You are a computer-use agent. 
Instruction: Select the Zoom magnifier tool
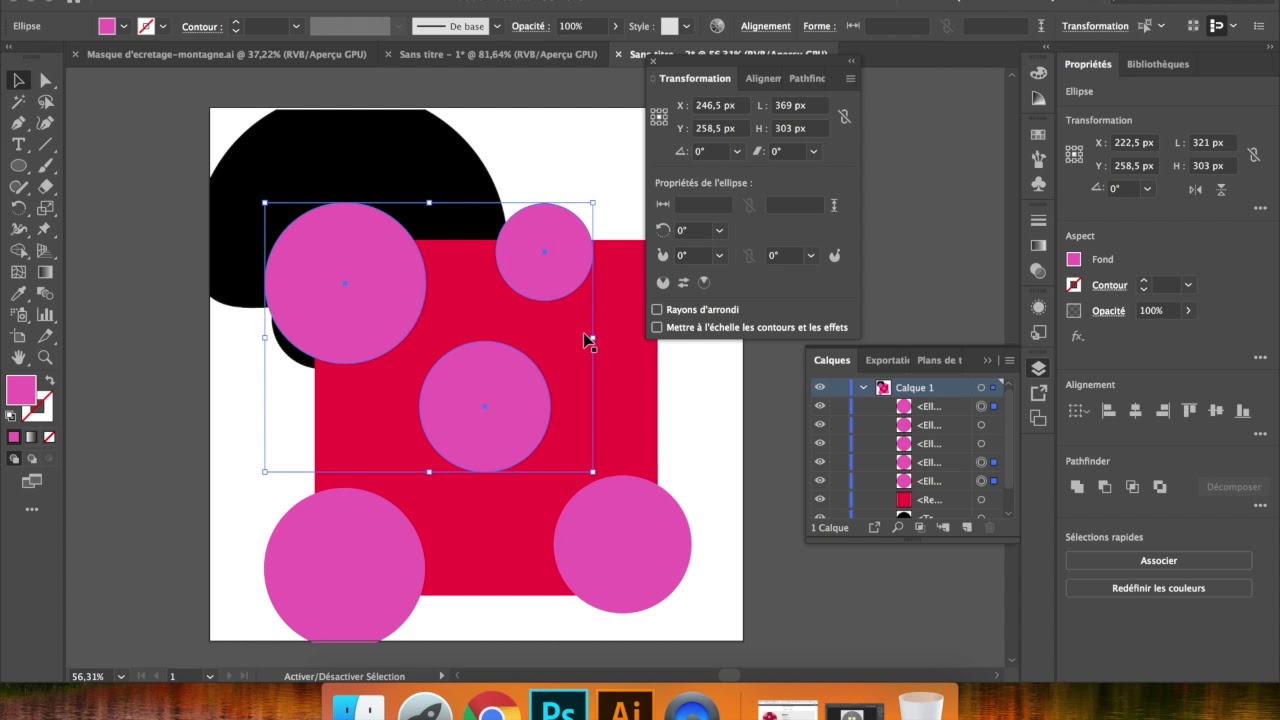tap(45, 358)
